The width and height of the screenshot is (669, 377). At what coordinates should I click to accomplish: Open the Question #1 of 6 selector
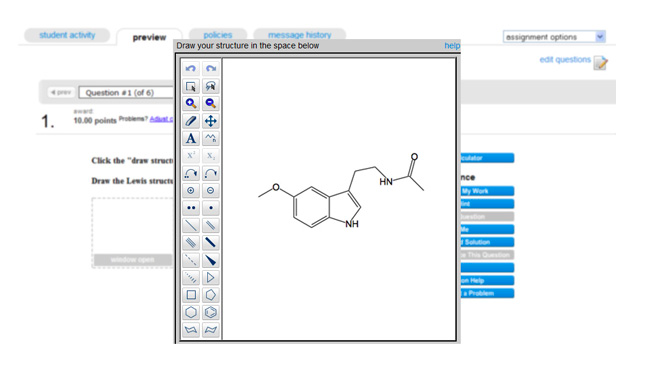pos(126,93)
